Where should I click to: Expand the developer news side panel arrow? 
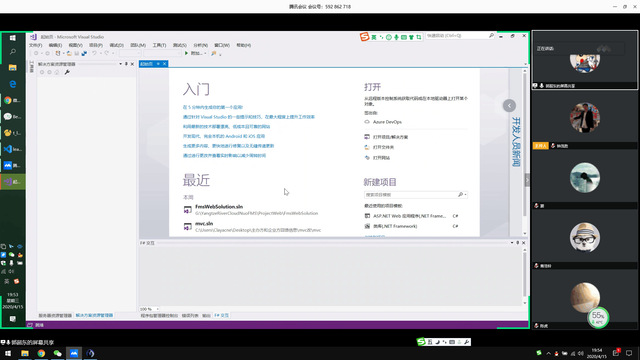[509, 106]
